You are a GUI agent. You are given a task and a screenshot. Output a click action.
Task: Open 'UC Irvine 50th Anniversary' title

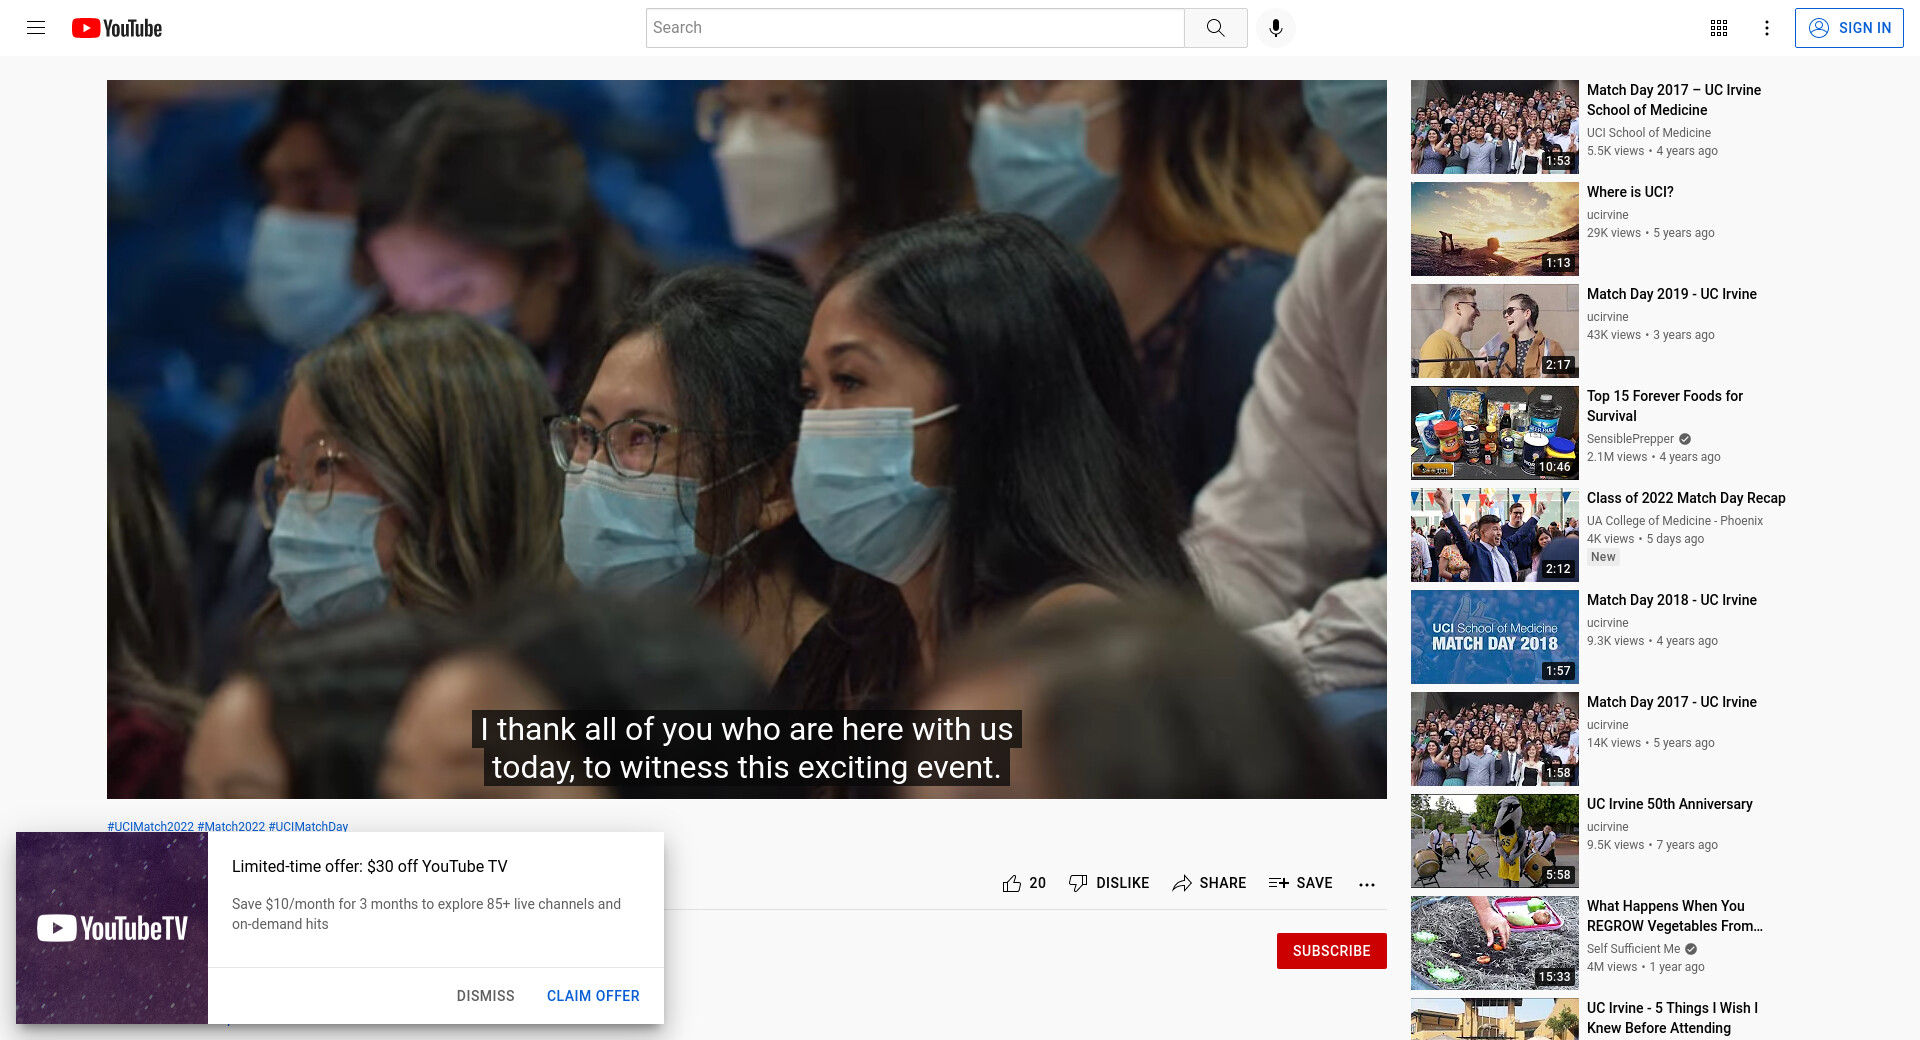[1670, 804]
